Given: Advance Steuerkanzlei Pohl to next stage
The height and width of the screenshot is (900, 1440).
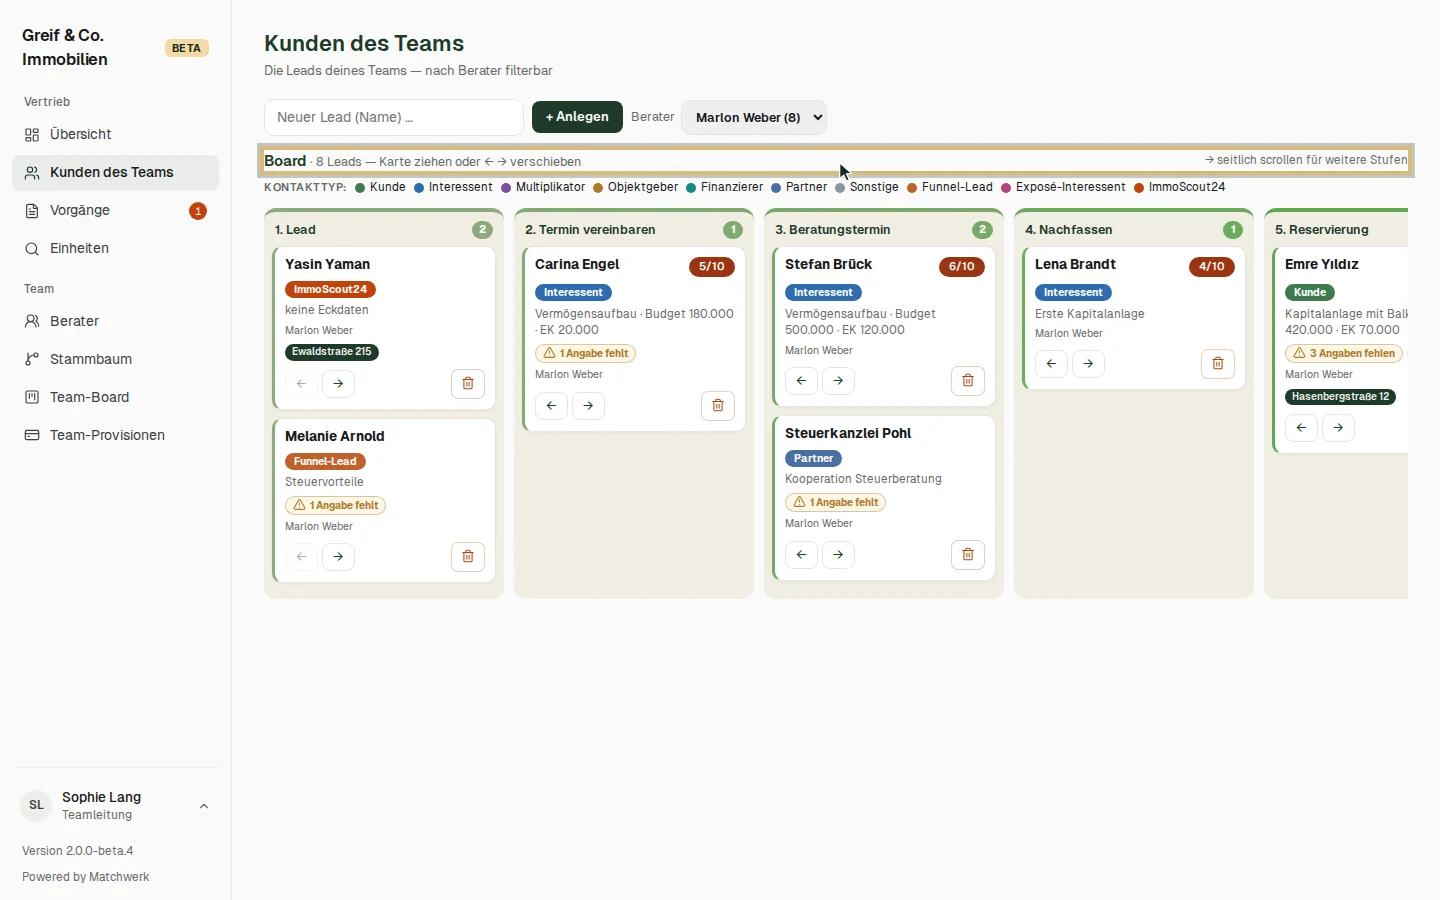Looking at the screenshot, I should [x=839, y=555].
